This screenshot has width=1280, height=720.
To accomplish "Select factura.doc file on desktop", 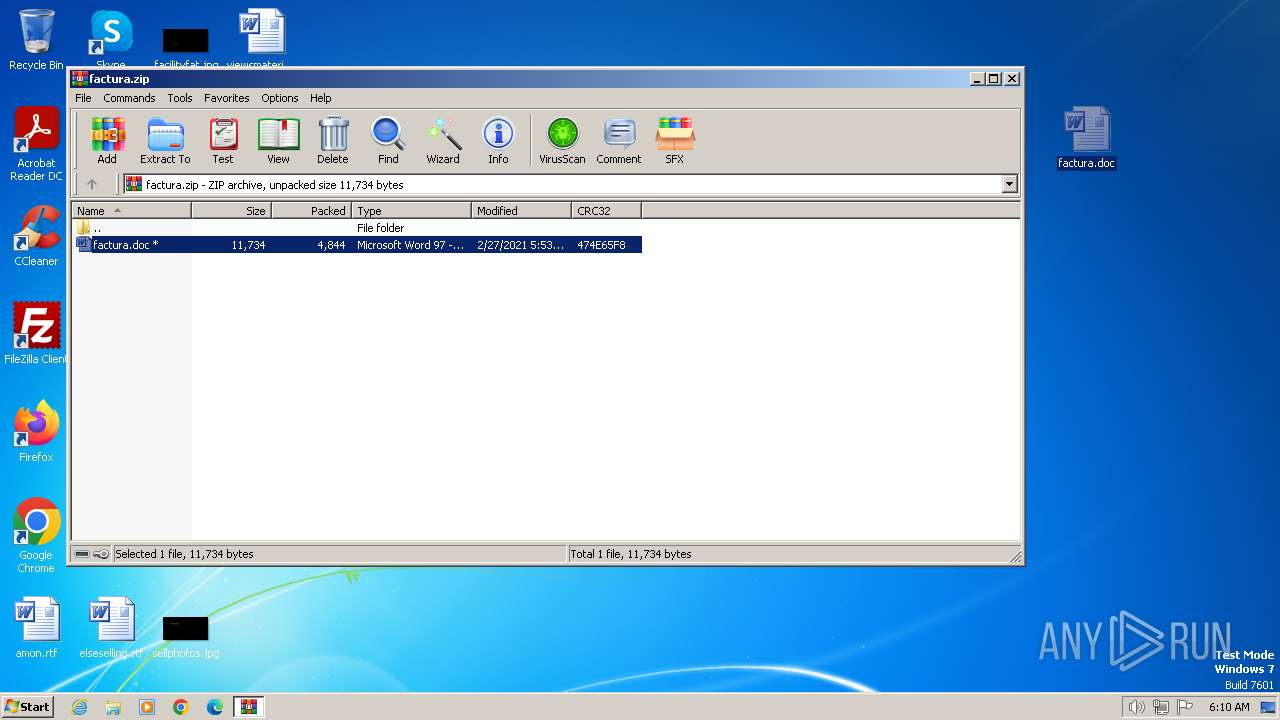I will pos(1087,138).
